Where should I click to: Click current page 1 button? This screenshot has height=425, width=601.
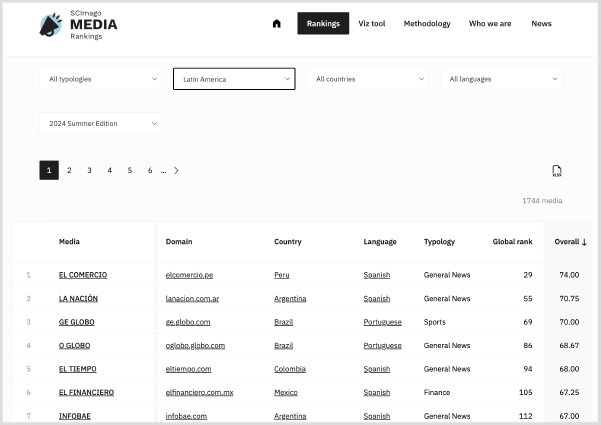[x=49, y=170]
